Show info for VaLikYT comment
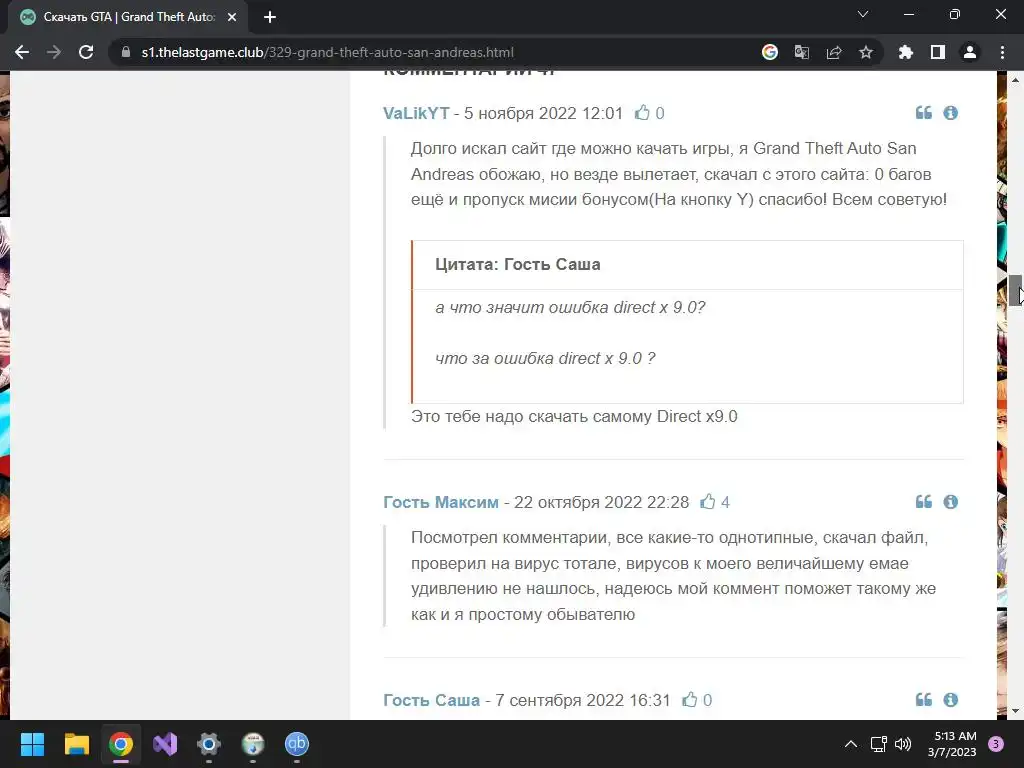Image resolution: width=1024 pixels, height=768 pixels. pyautogui.click(x=950, y=112)
